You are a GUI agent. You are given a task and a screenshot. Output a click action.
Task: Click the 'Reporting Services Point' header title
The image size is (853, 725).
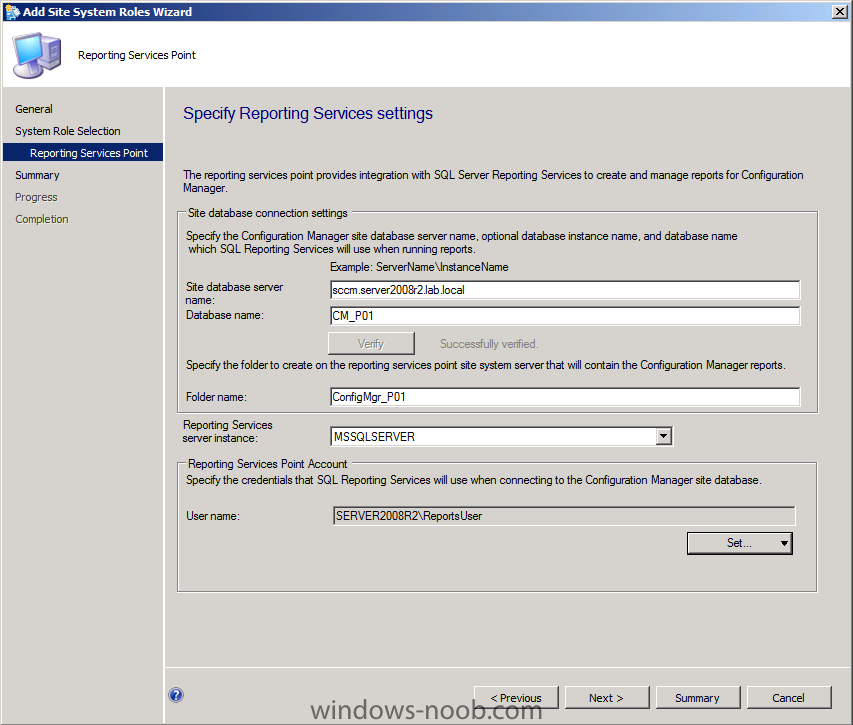click(137, 55)
